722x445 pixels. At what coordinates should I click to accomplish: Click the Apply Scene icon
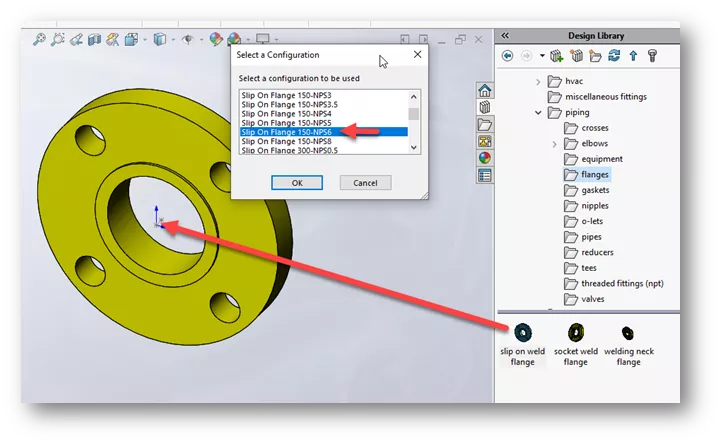(x=234, y=39)
